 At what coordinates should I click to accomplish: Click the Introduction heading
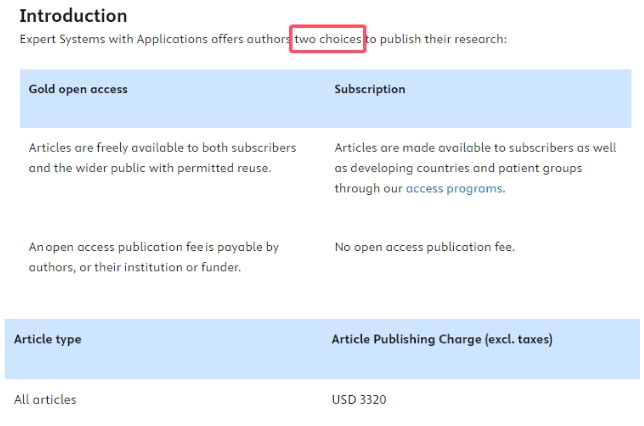73,16
